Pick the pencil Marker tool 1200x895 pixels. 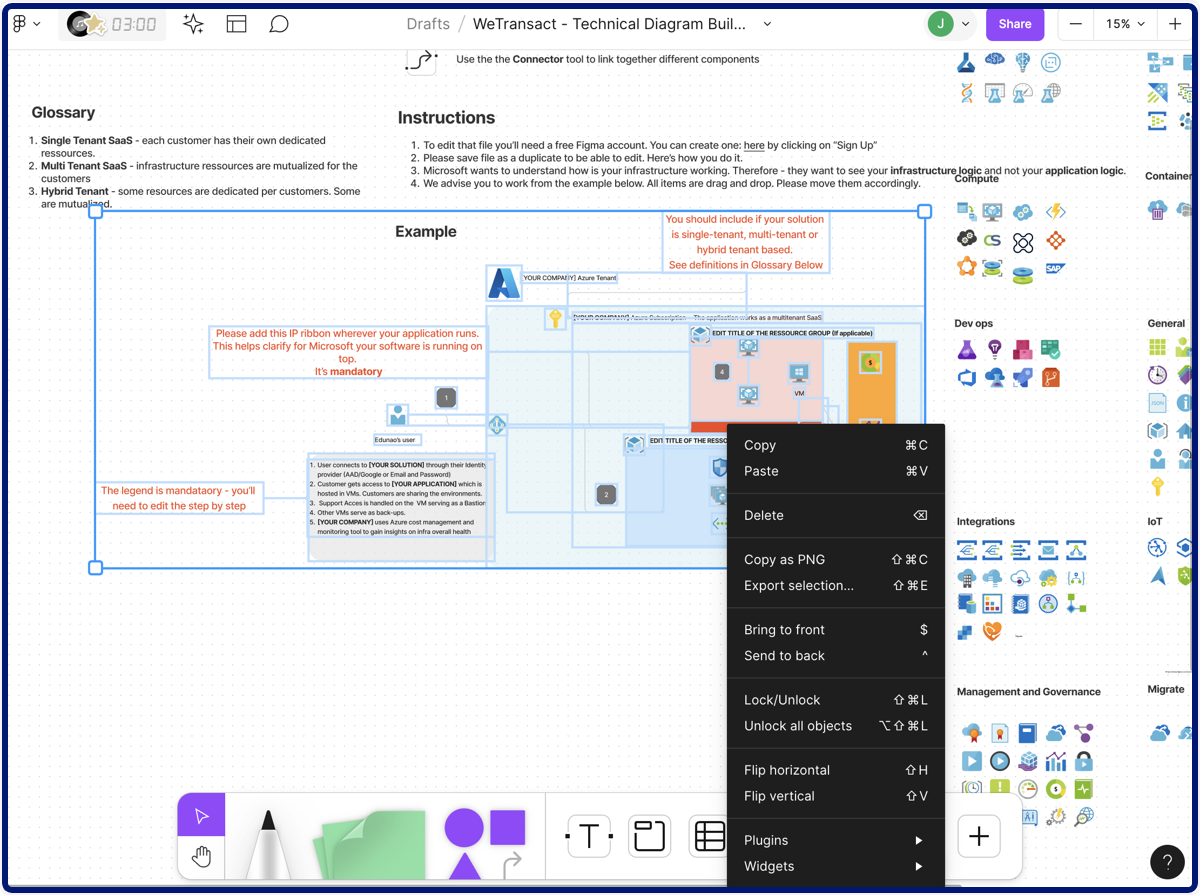(268, 844)
